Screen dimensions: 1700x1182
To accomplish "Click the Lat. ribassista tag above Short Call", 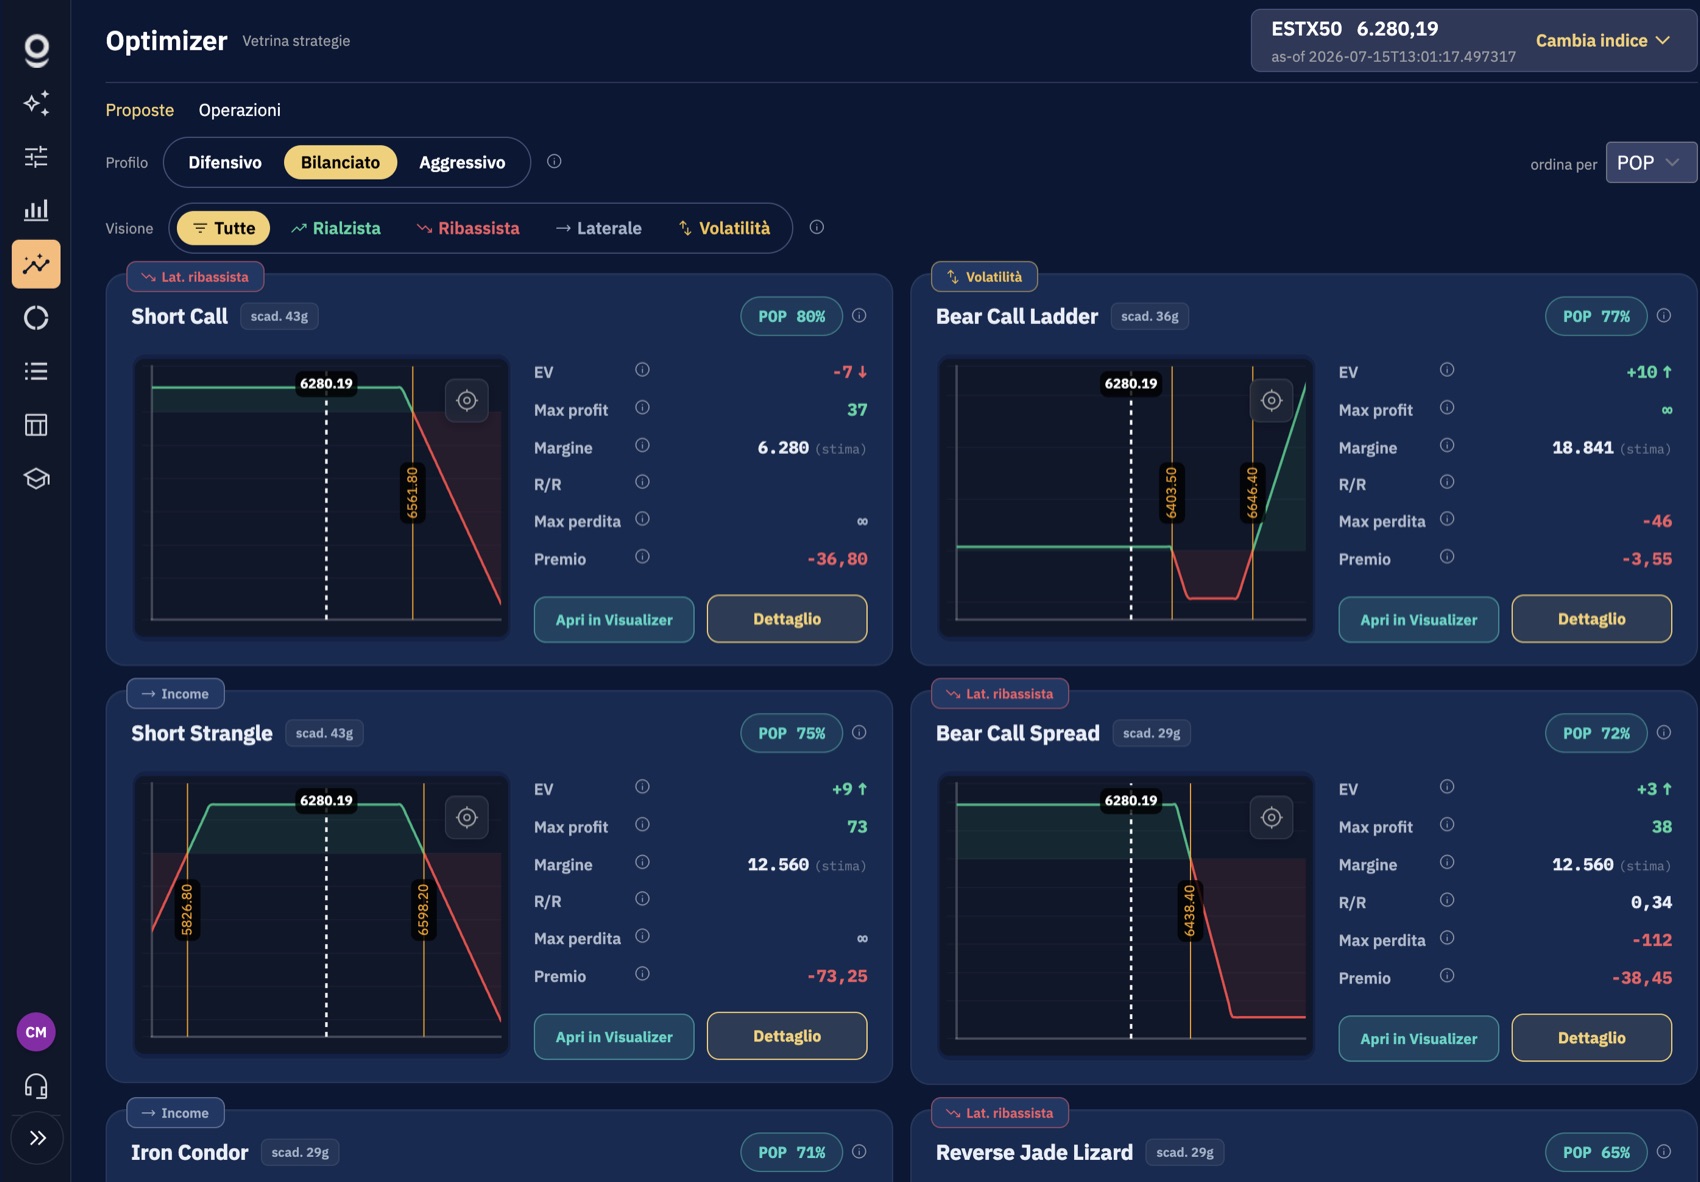I will coord(195,277).
